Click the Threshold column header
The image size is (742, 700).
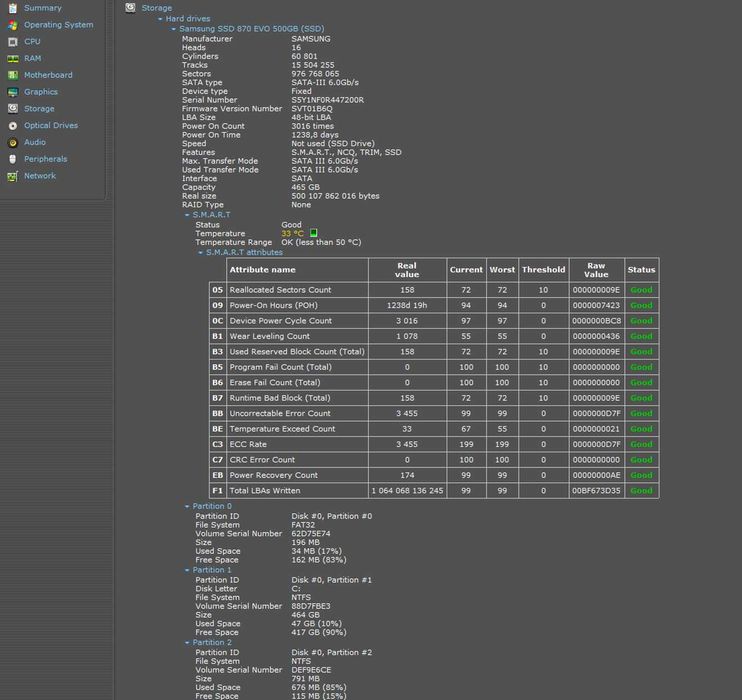tap(543, 270)
